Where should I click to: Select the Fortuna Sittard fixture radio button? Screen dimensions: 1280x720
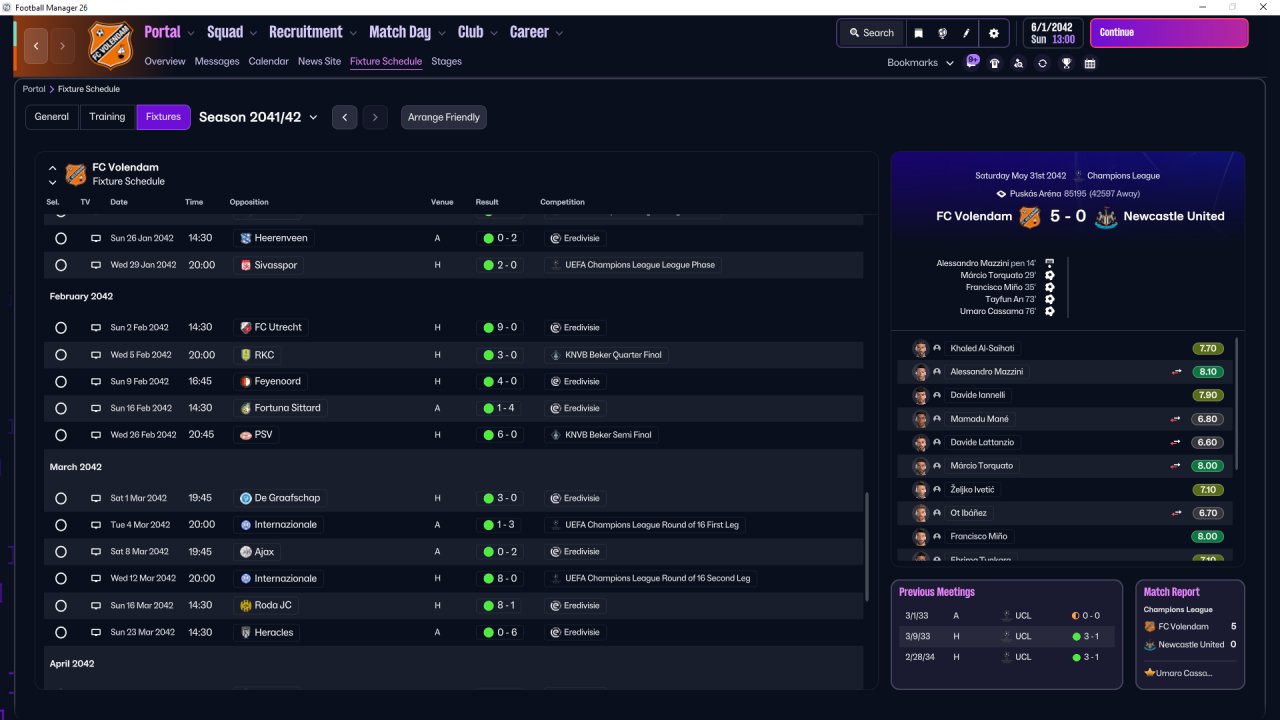61,408
